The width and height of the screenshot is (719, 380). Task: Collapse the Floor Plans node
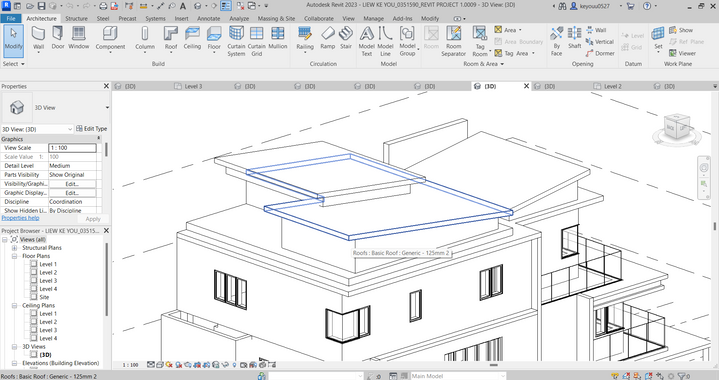14,256
